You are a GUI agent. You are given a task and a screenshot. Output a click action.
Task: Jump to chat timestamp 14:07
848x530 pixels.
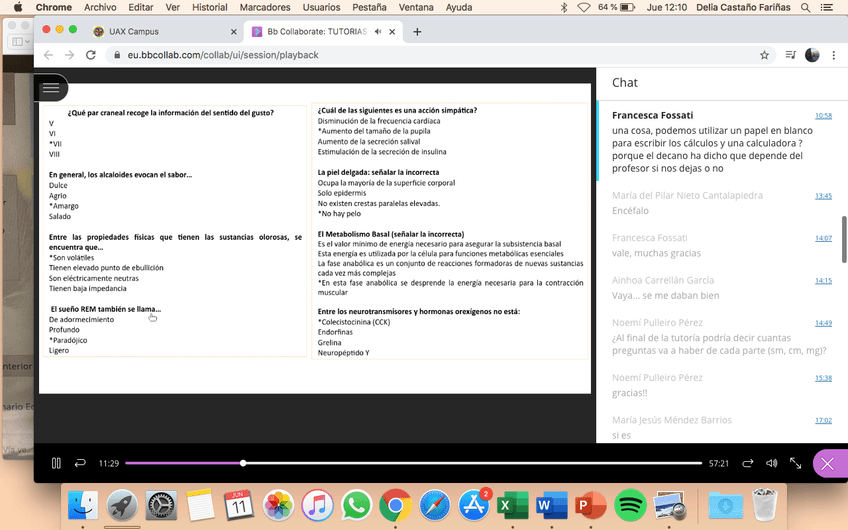(823, 238)
